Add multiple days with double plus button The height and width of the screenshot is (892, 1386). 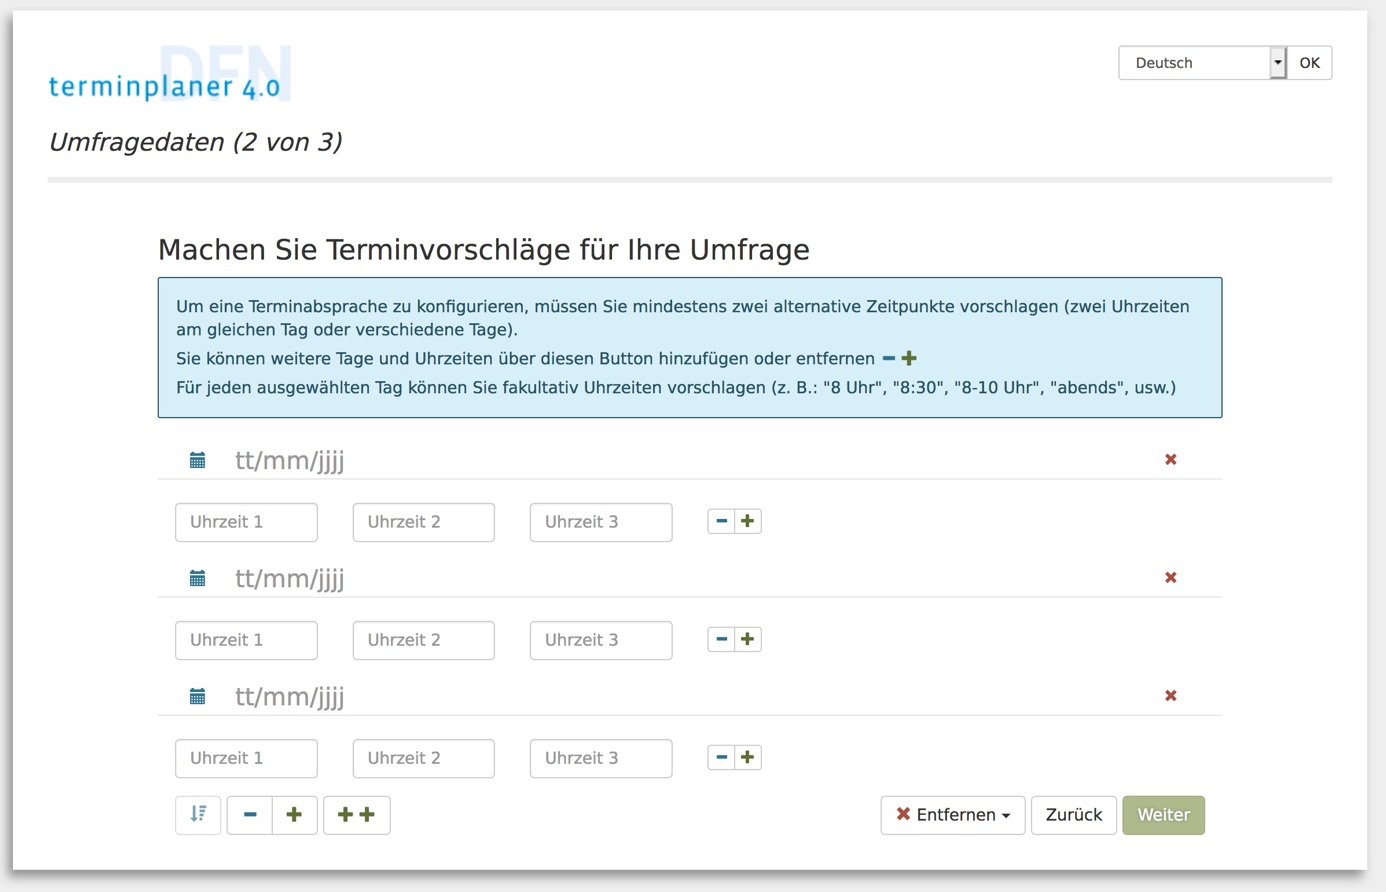click(356, 815)
